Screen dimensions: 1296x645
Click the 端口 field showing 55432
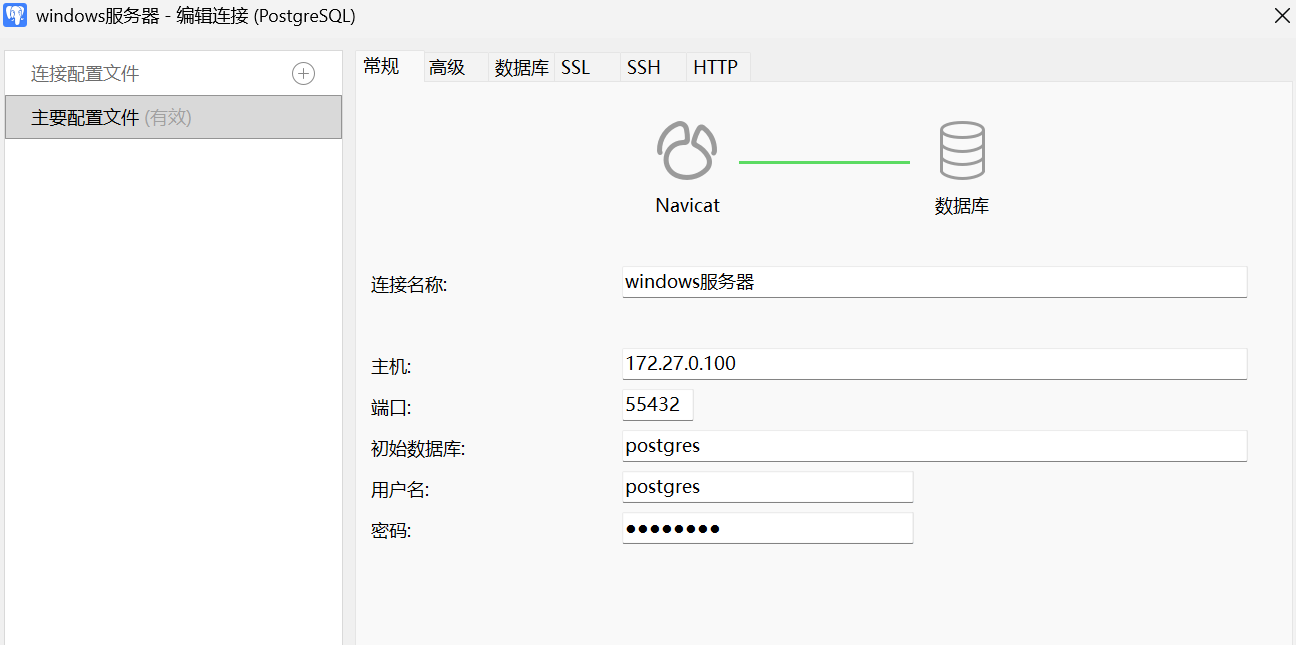coord(657,405)
